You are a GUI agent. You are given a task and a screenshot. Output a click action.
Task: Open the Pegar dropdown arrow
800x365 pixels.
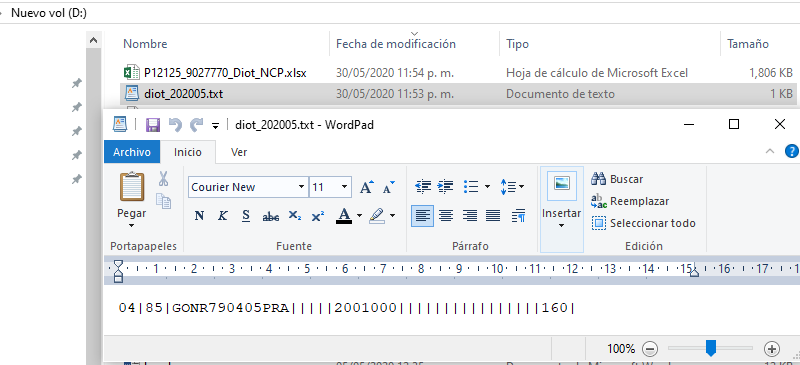[x=132, y=226]
